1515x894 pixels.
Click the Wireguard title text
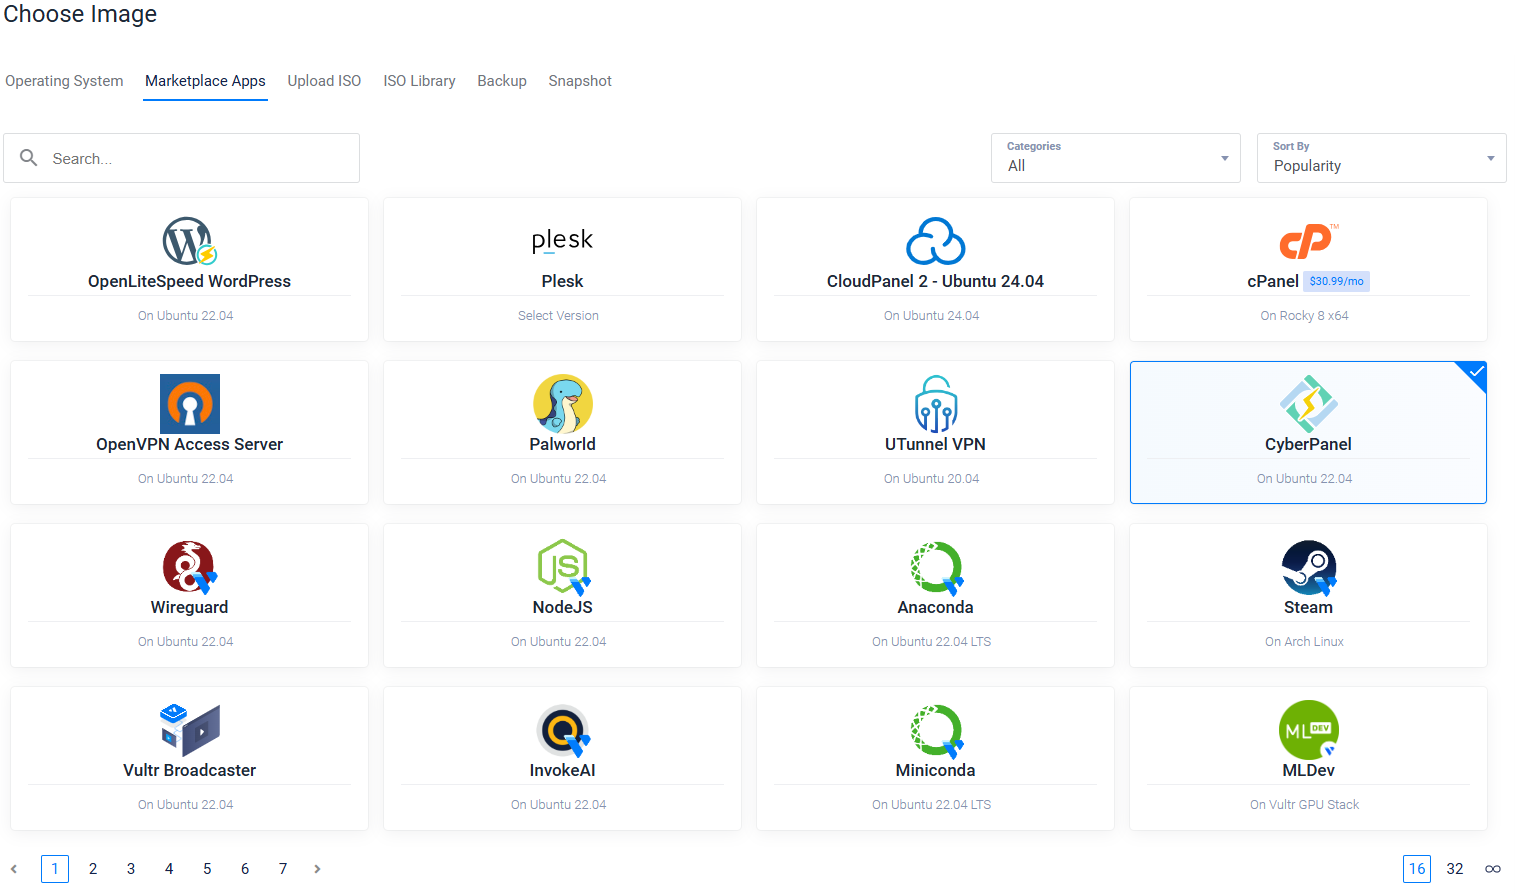click(189, 608)
